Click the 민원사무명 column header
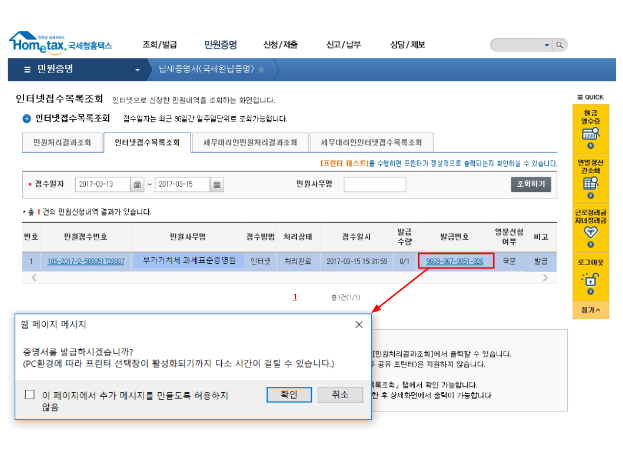623x469 pixels. (188, 237)
